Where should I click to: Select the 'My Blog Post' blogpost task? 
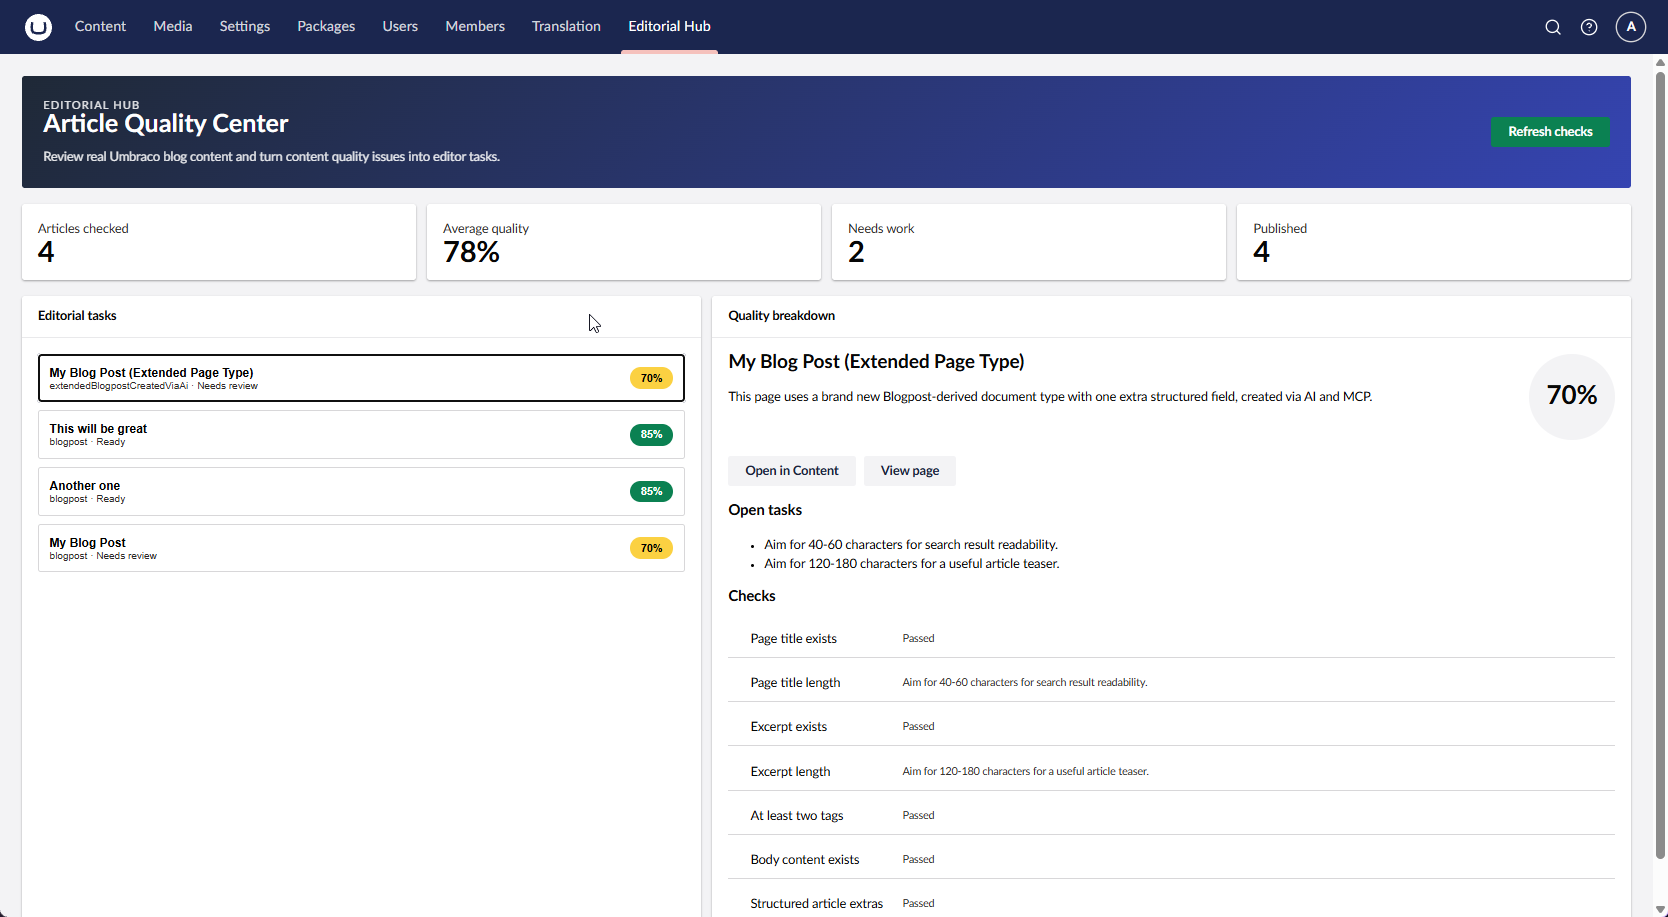click(x=361, y=548)
